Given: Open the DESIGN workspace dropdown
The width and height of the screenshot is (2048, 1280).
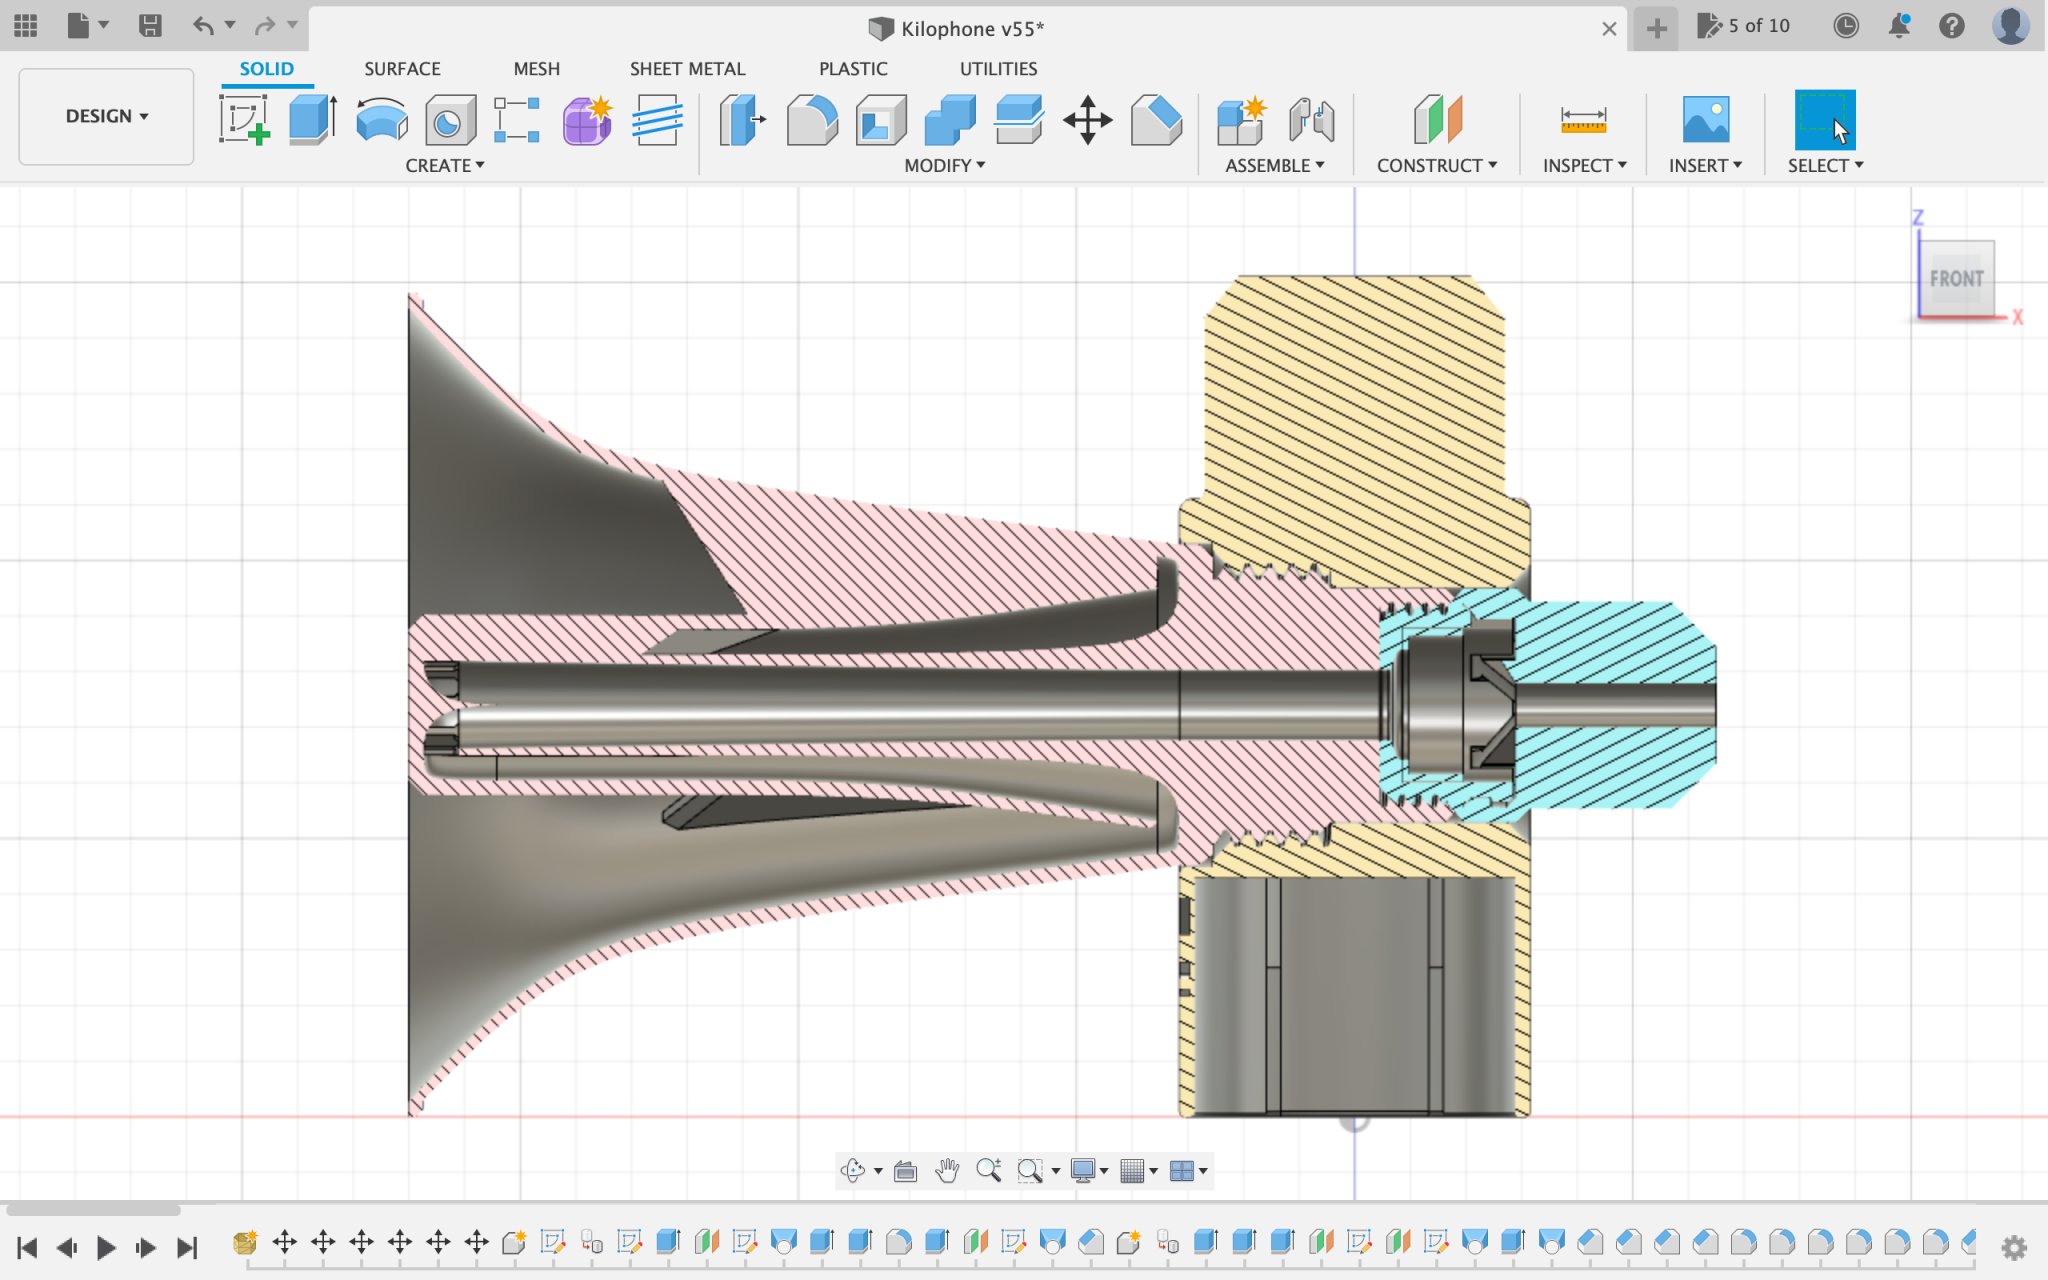Looking at the screenshot, I should (x=106, y=116).
